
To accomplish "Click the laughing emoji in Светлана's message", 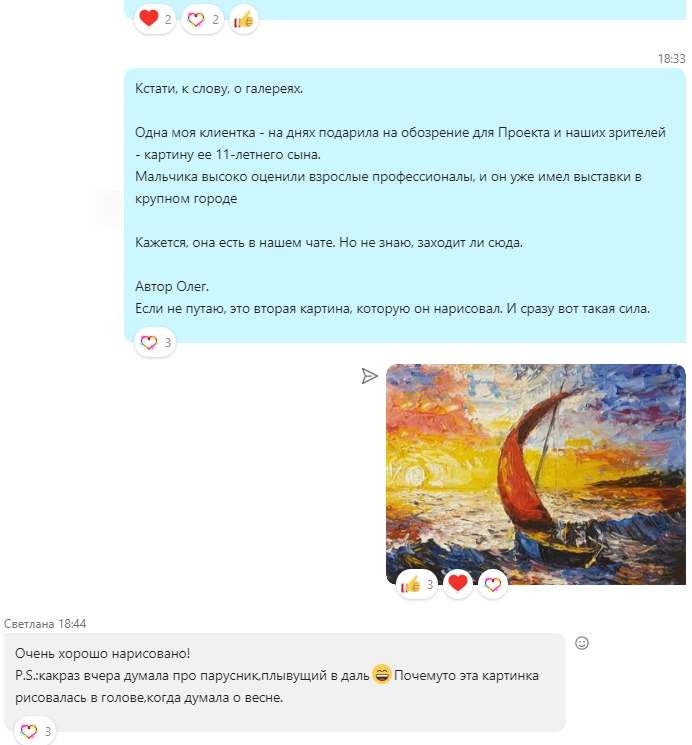I will point(381,674).
